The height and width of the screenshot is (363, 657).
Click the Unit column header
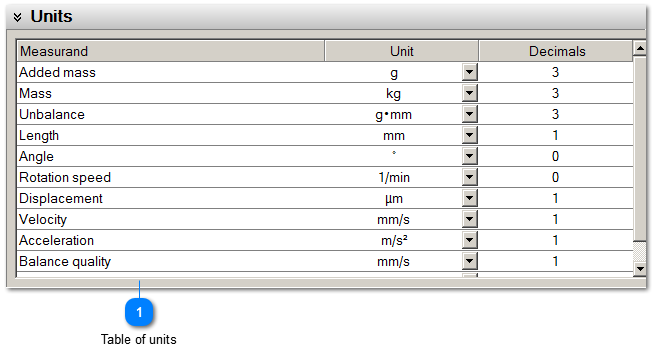pos(401,51)
